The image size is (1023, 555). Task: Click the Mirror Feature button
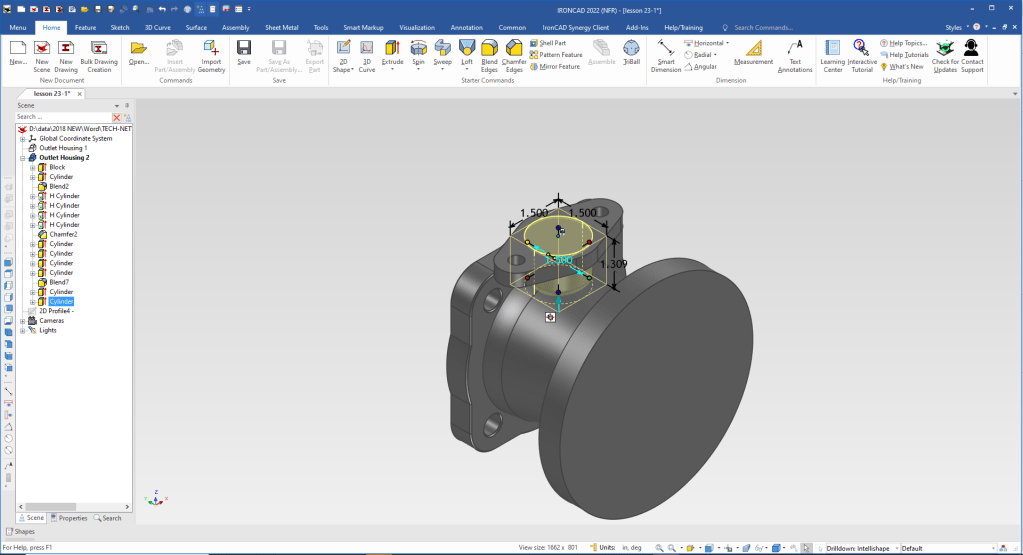pyautogui.click(x=555, y=66)
